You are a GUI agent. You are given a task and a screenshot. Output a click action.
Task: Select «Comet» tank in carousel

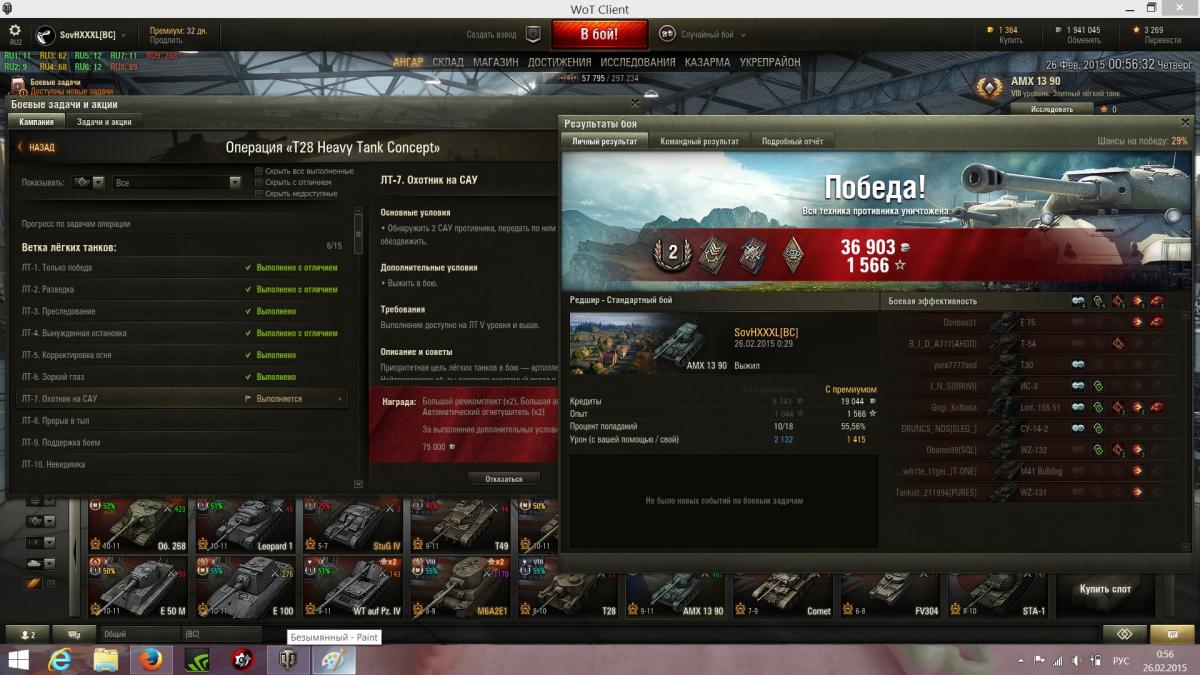[x=783, y=594]
